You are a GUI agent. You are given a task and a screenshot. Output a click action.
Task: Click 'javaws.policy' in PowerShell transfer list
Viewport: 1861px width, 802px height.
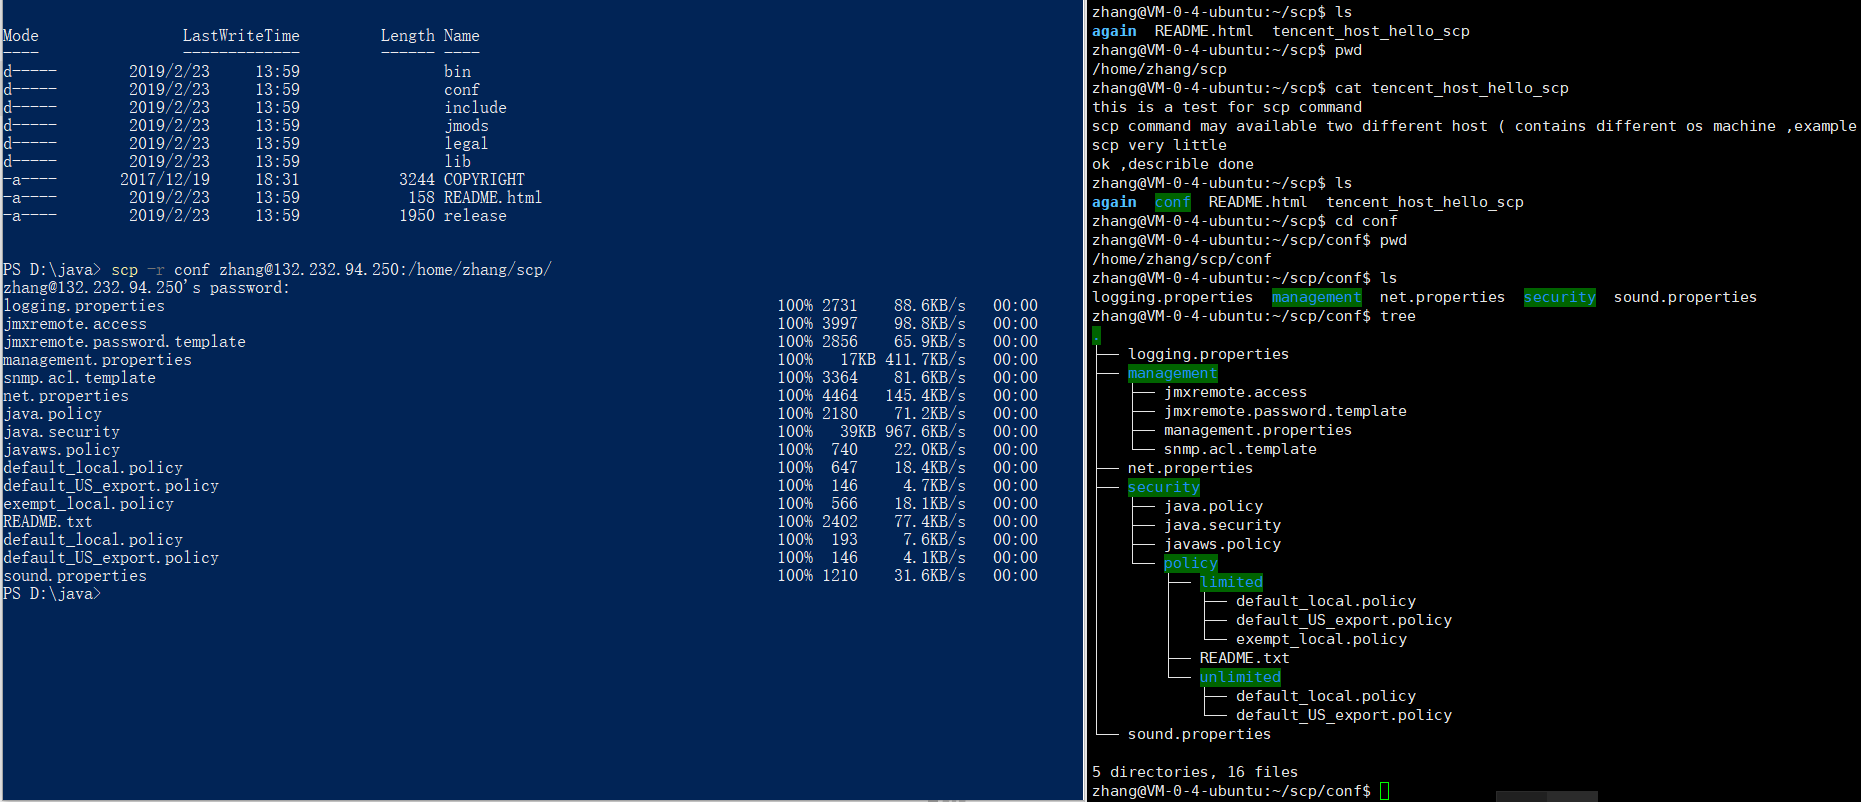61,450
